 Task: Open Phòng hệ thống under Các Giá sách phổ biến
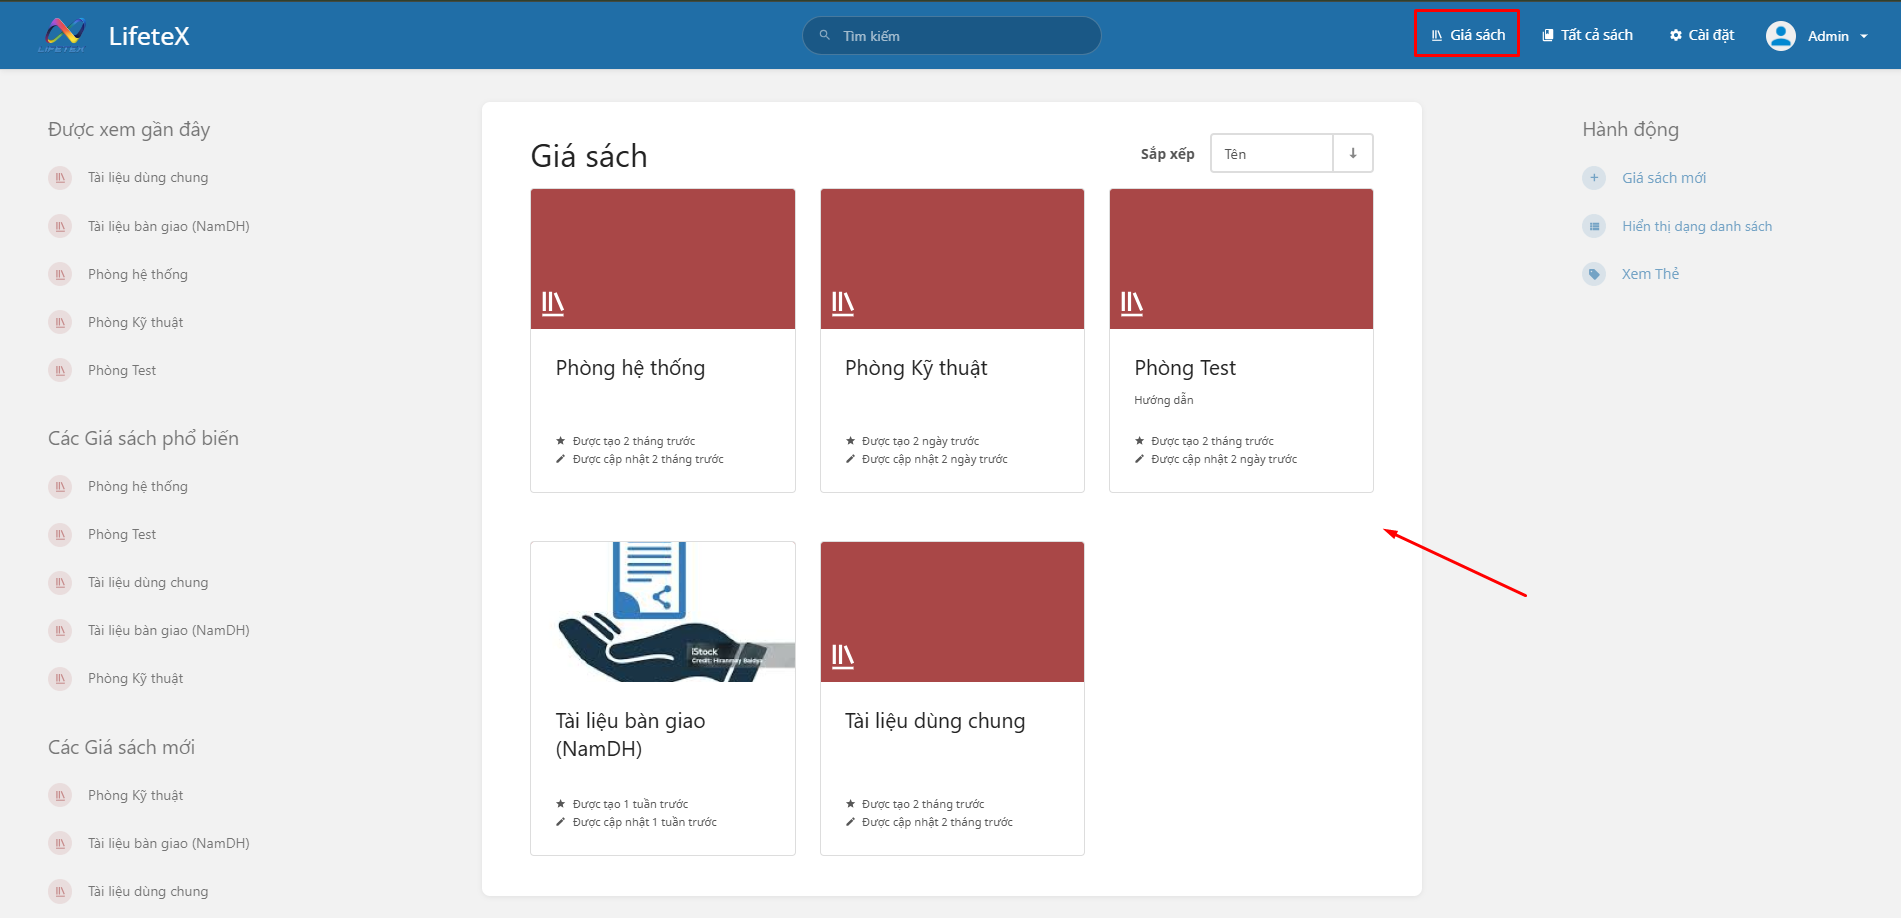137,486
